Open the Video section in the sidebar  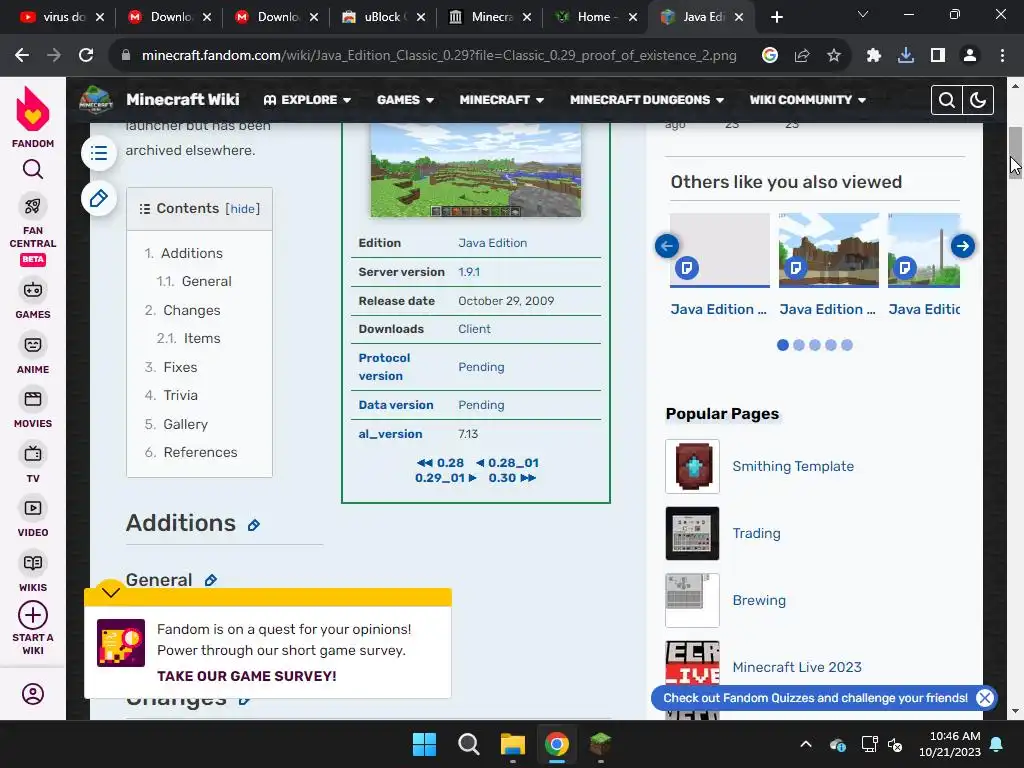33,518
